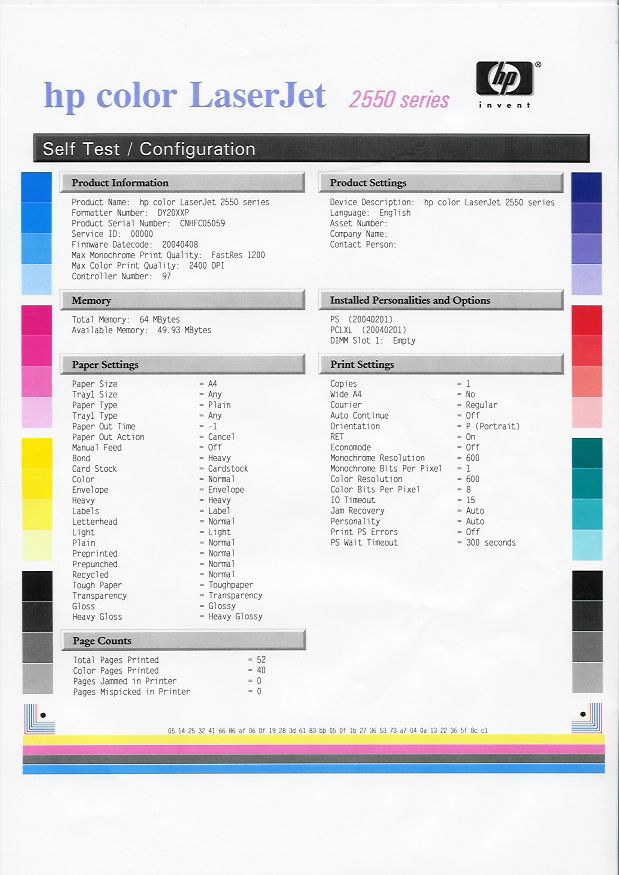
Task: Click the darkest teal swatch on right margin
Action: point(587,453)
